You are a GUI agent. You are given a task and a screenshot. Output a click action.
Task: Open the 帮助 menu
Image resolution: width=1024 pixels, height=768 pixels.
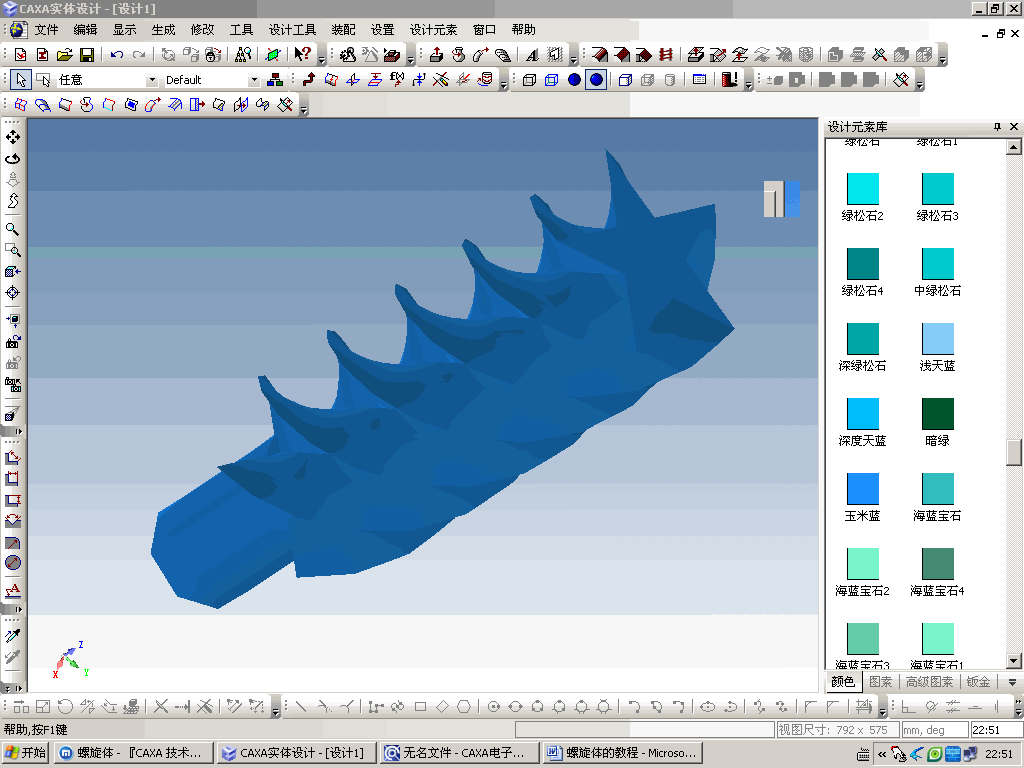pyautogui.click(x=523, y=30)
